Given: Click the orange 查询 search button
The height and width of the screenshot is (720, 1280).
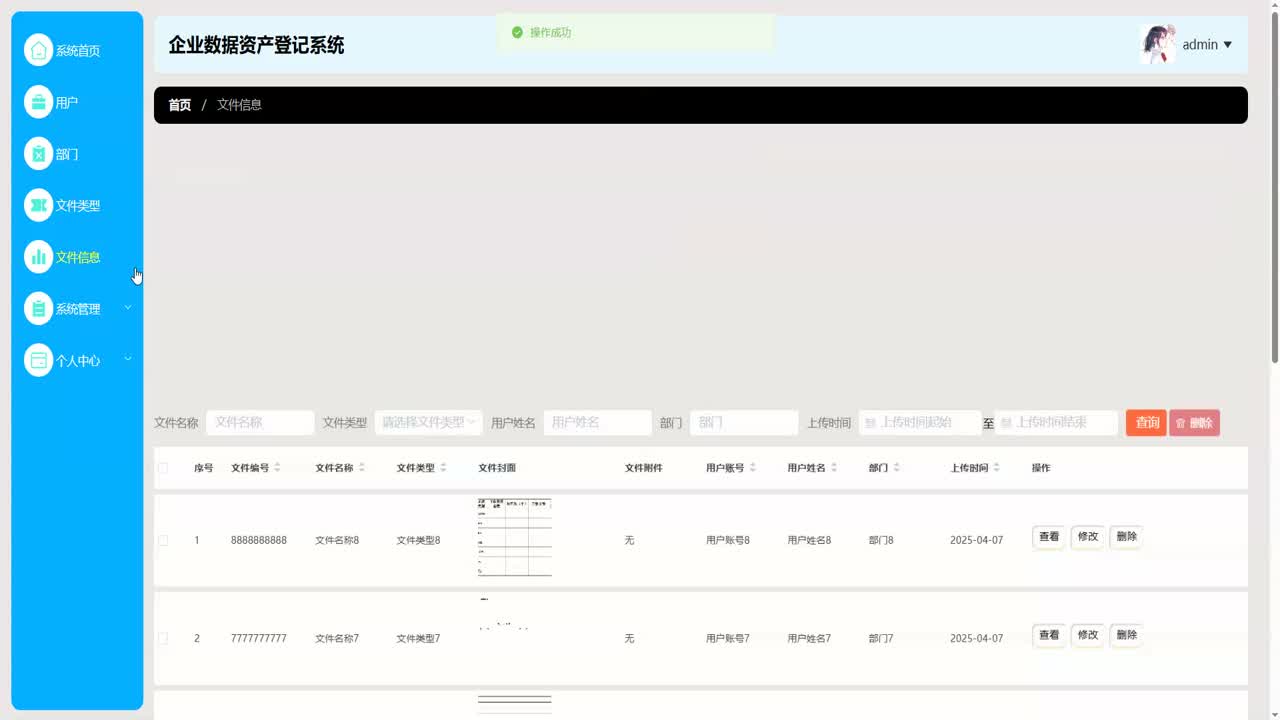Looking at the screenshot, I should pos(1146,423).
